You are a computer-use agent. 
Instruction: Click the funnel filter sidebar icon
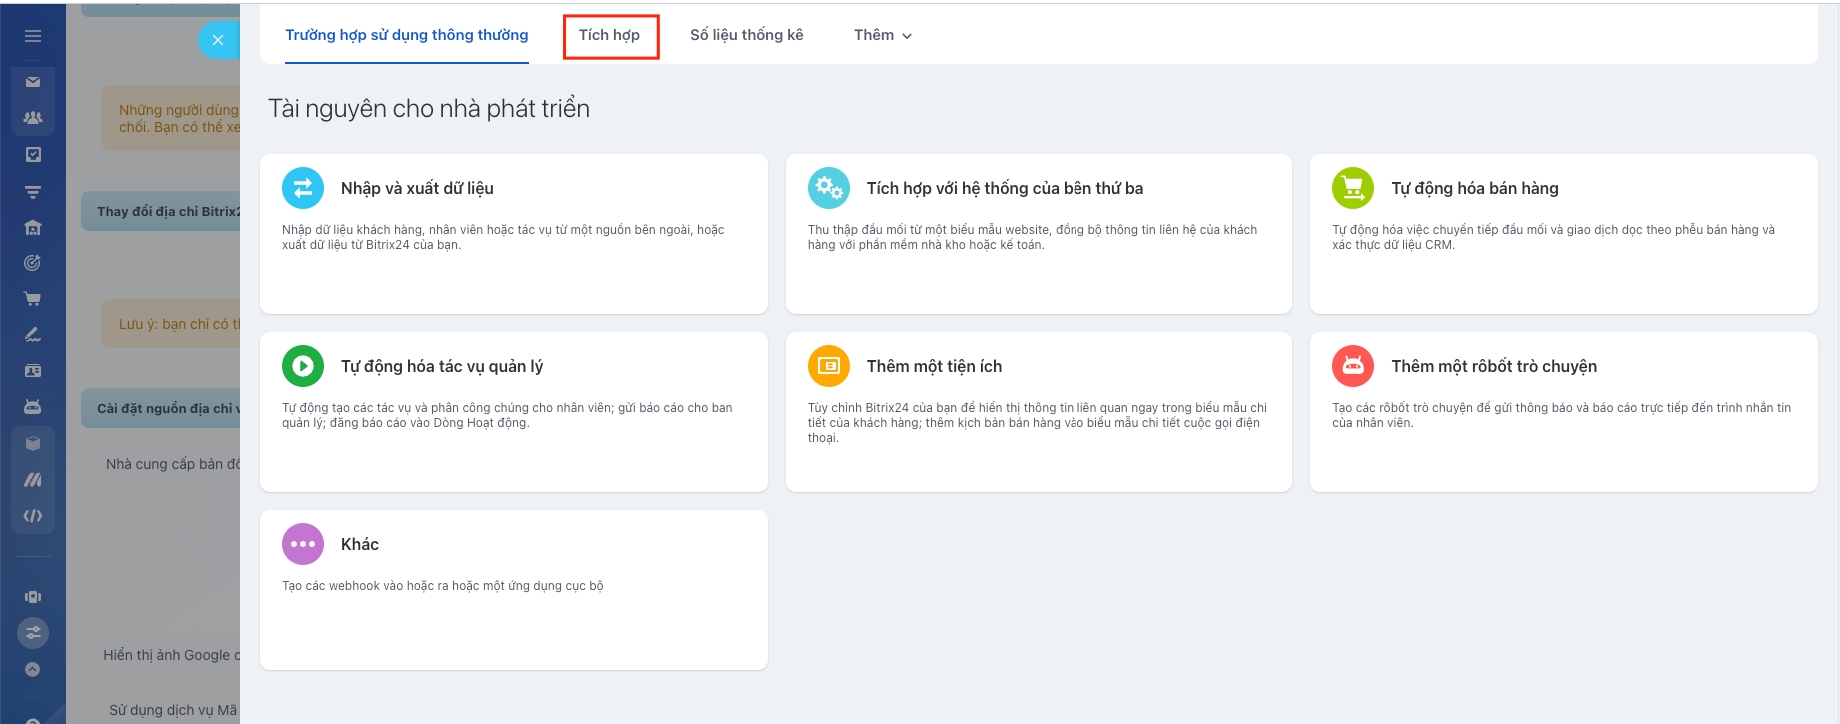tap(33, 191)
